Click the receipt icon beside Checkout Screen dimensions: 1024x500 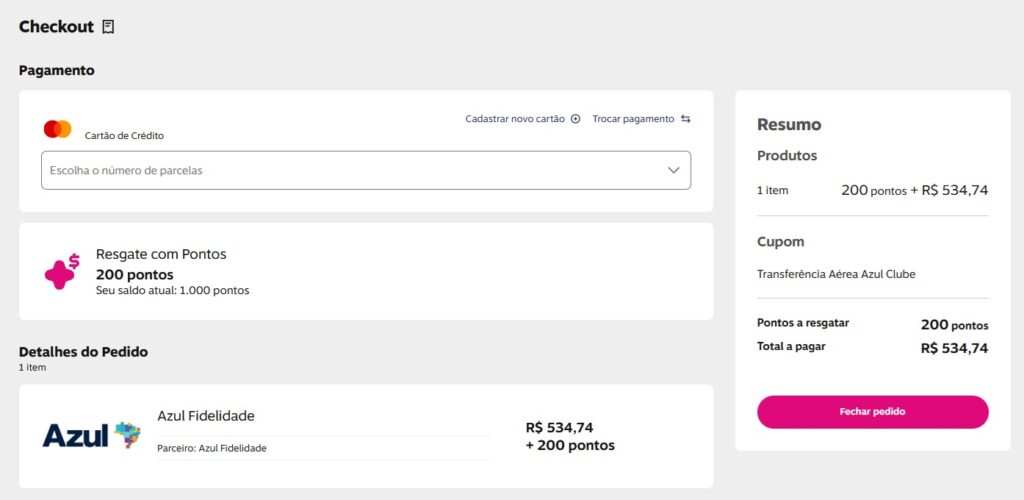pos(108,27)
